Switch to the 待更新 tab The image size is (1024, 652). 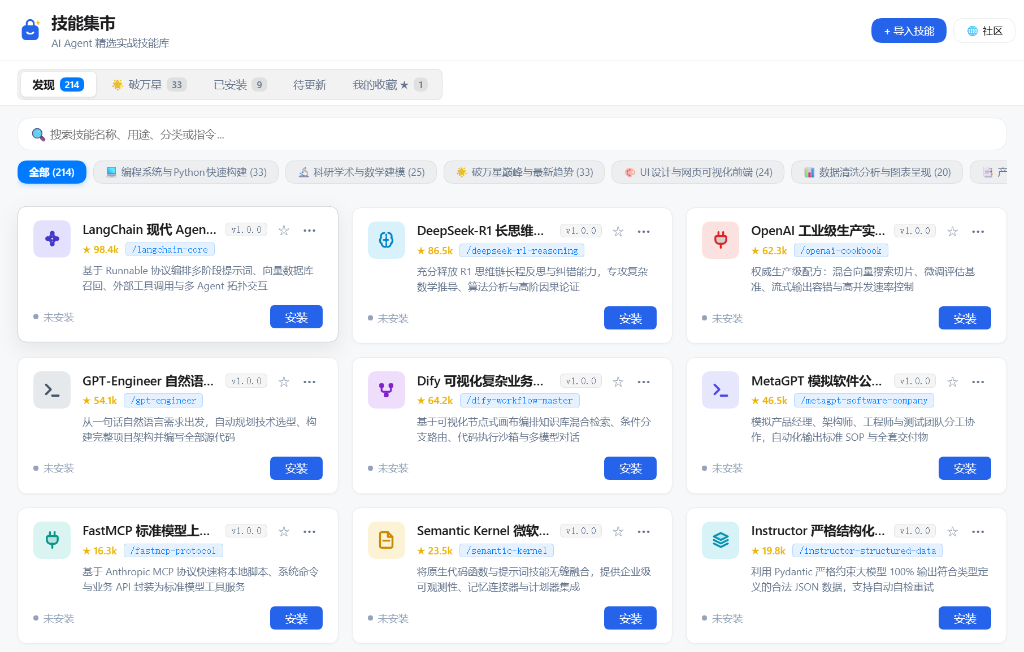pyautogui.click(x=310, y=84)
